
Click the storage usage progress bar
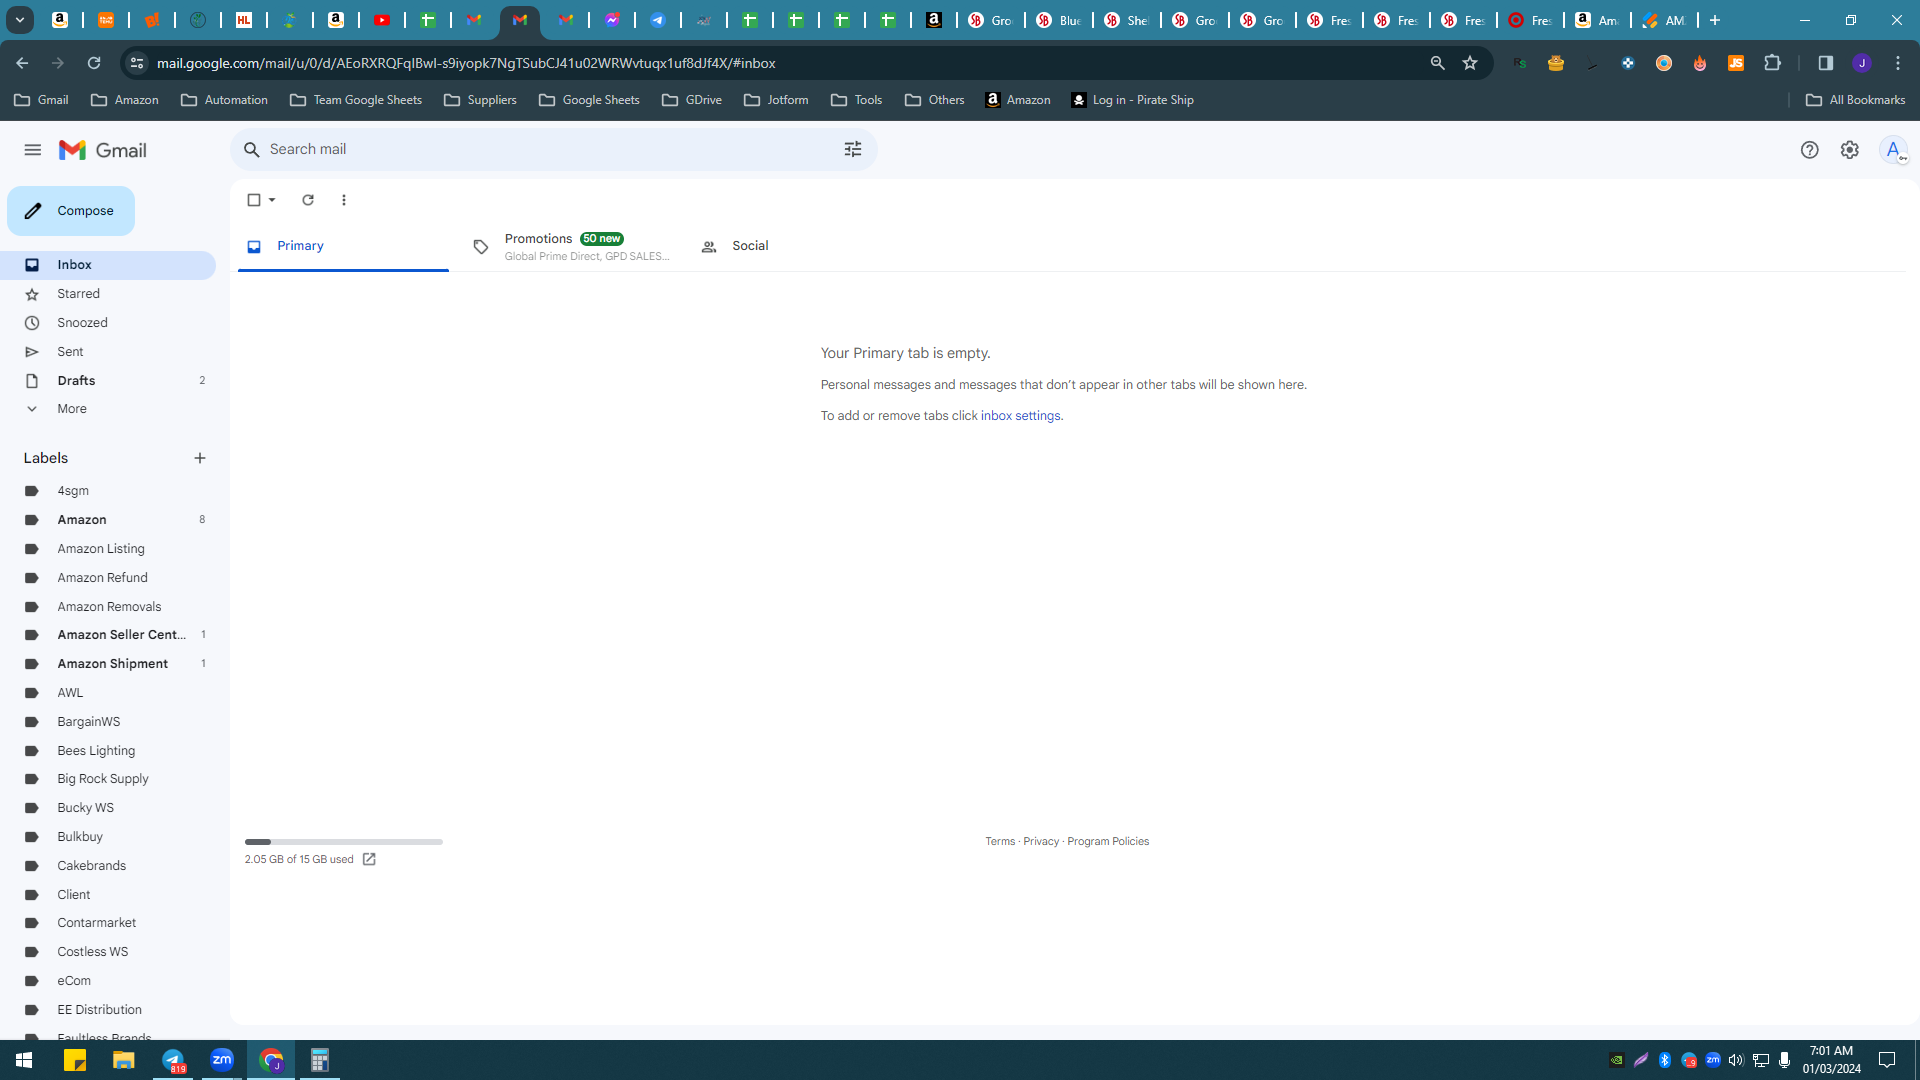[343, 842]
